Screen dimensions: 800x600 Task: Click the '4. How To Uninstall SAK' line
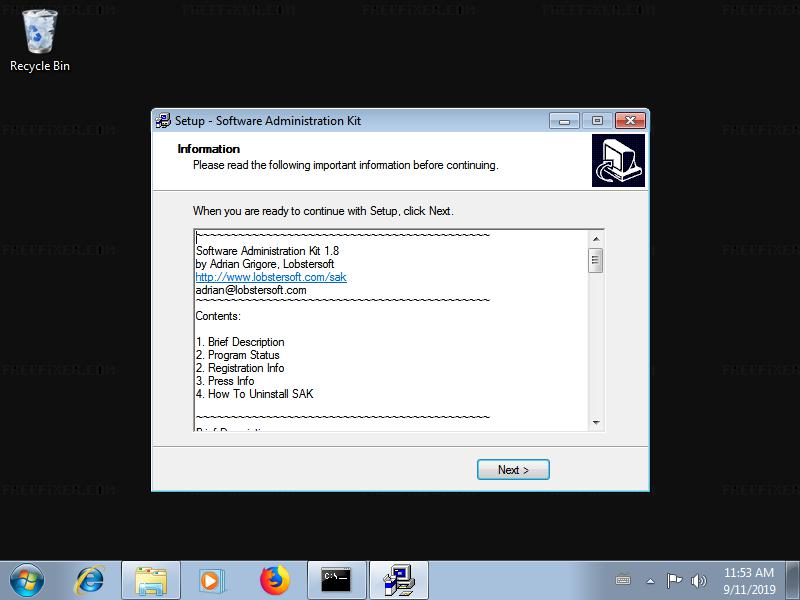click(x=255, y=394)
